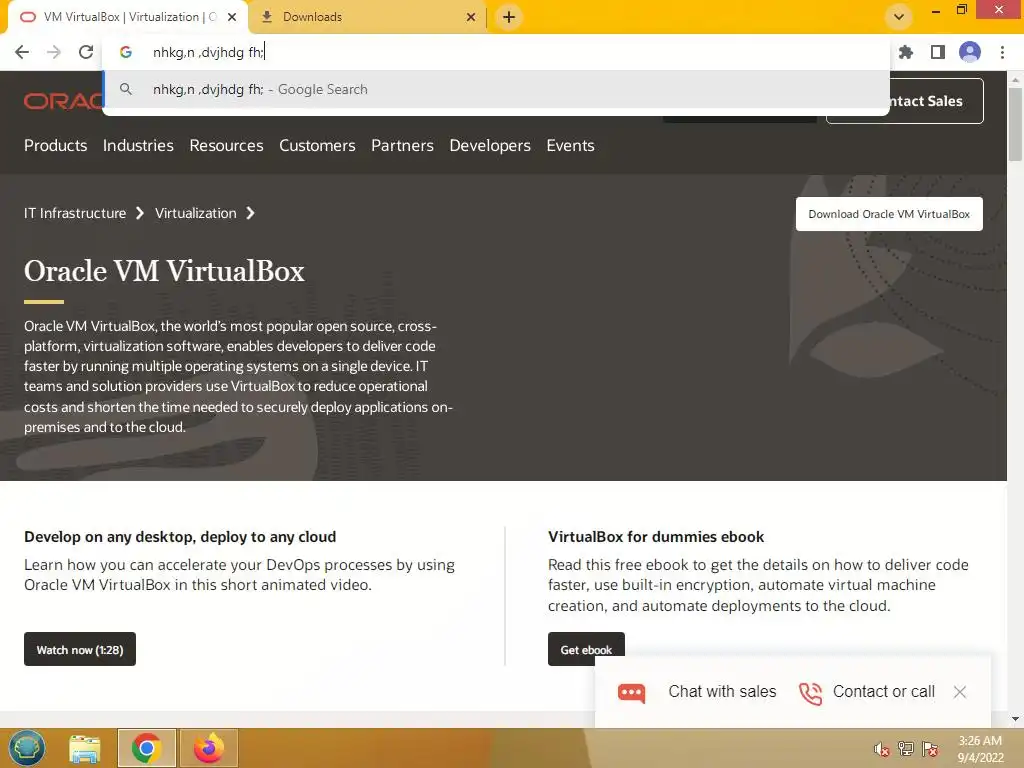Switch to the Downloads tab

click(368, 17)
